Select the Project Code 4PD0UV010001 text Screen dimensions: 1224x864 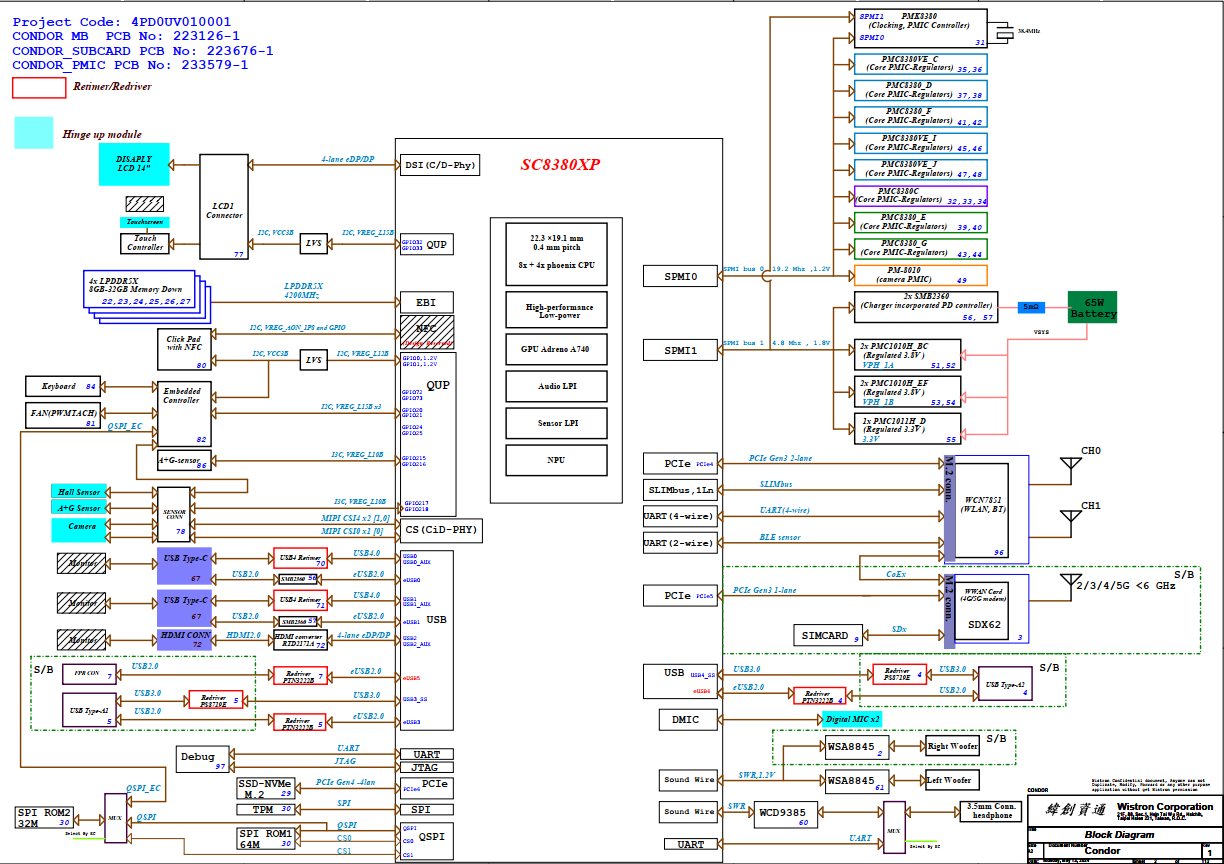pos(122,21)
